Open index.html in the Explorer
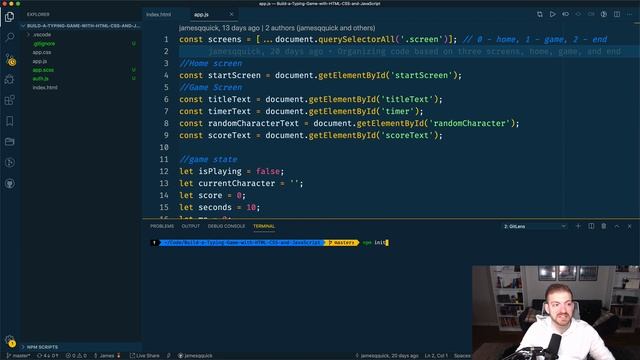Screen dimensions: 640x360 click(x=45, y=87)
